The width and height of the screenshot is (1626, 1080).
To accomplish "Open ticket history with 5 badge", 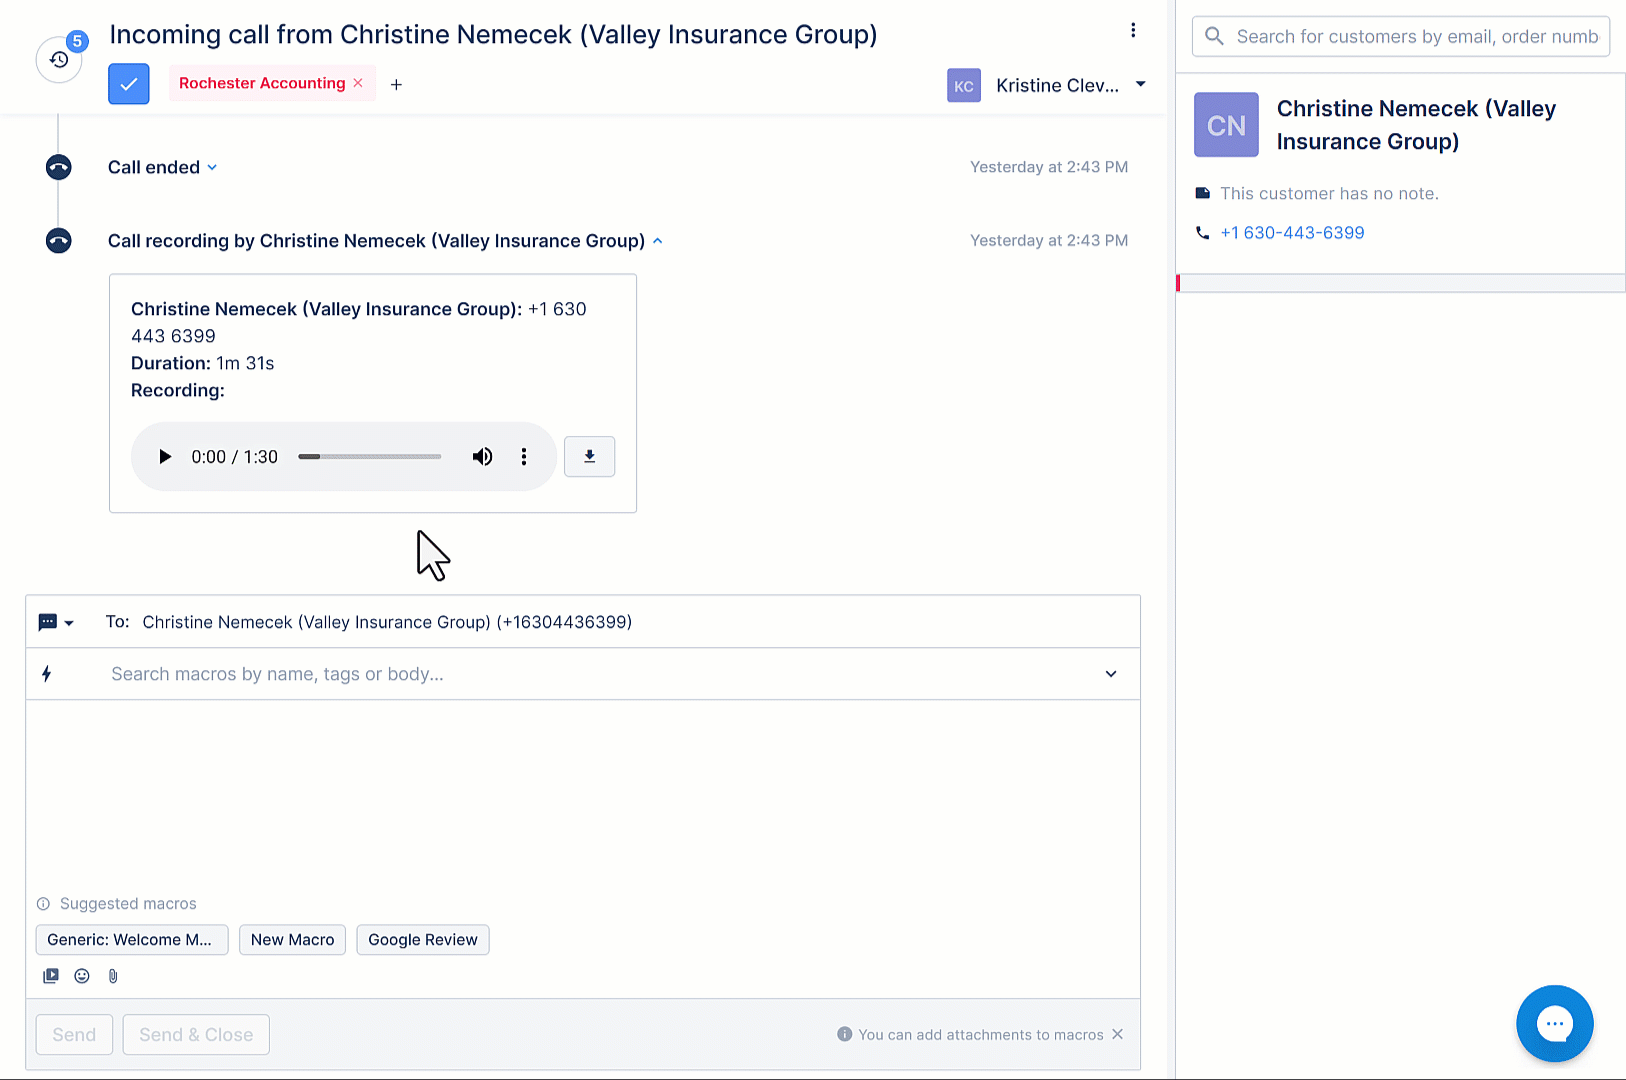I will (x=60, y=60).
